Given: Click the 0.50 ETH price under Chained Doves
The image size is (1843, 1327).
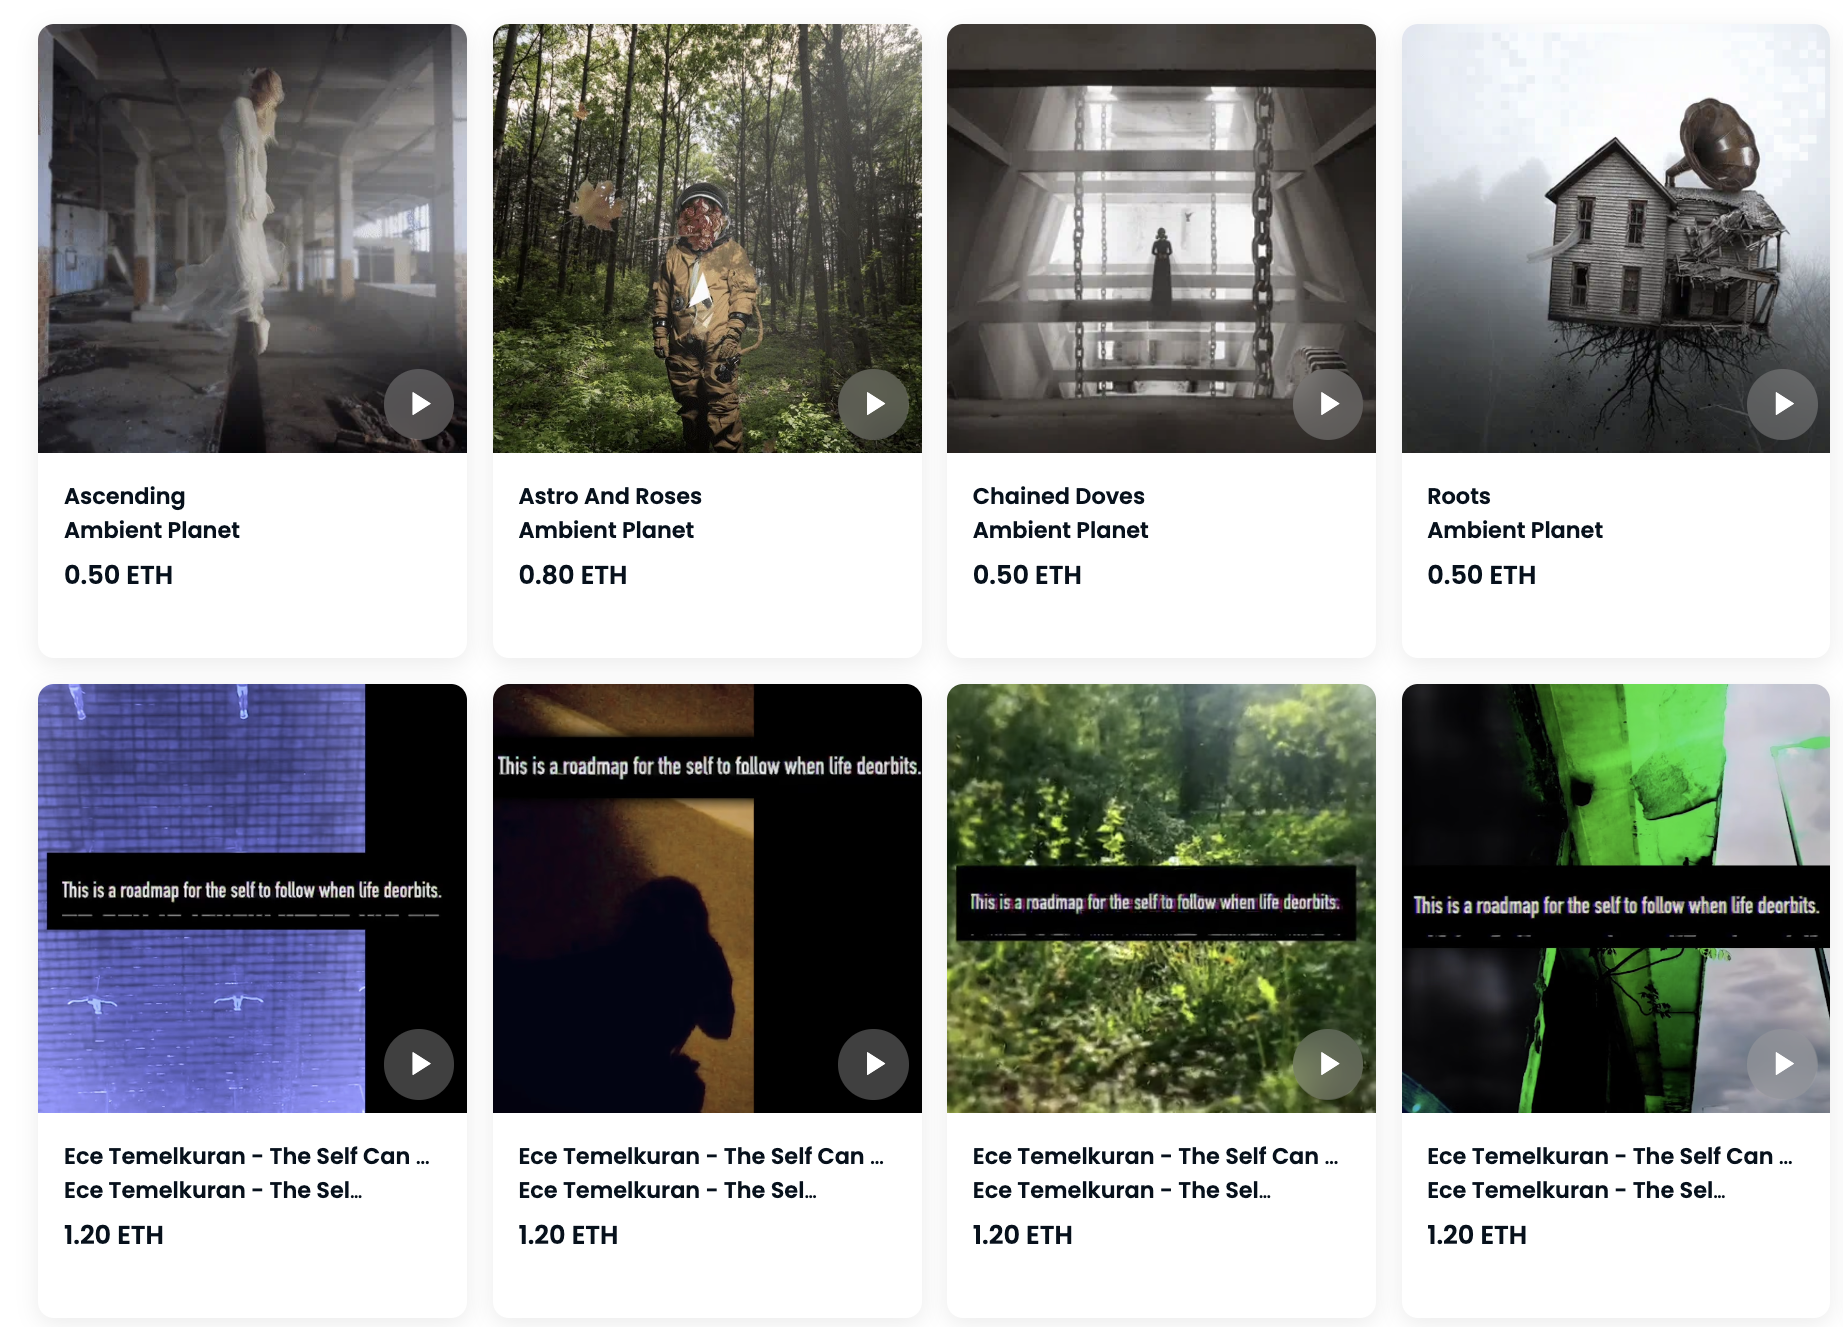Looking at the screenshot, I should point(1027,575).
